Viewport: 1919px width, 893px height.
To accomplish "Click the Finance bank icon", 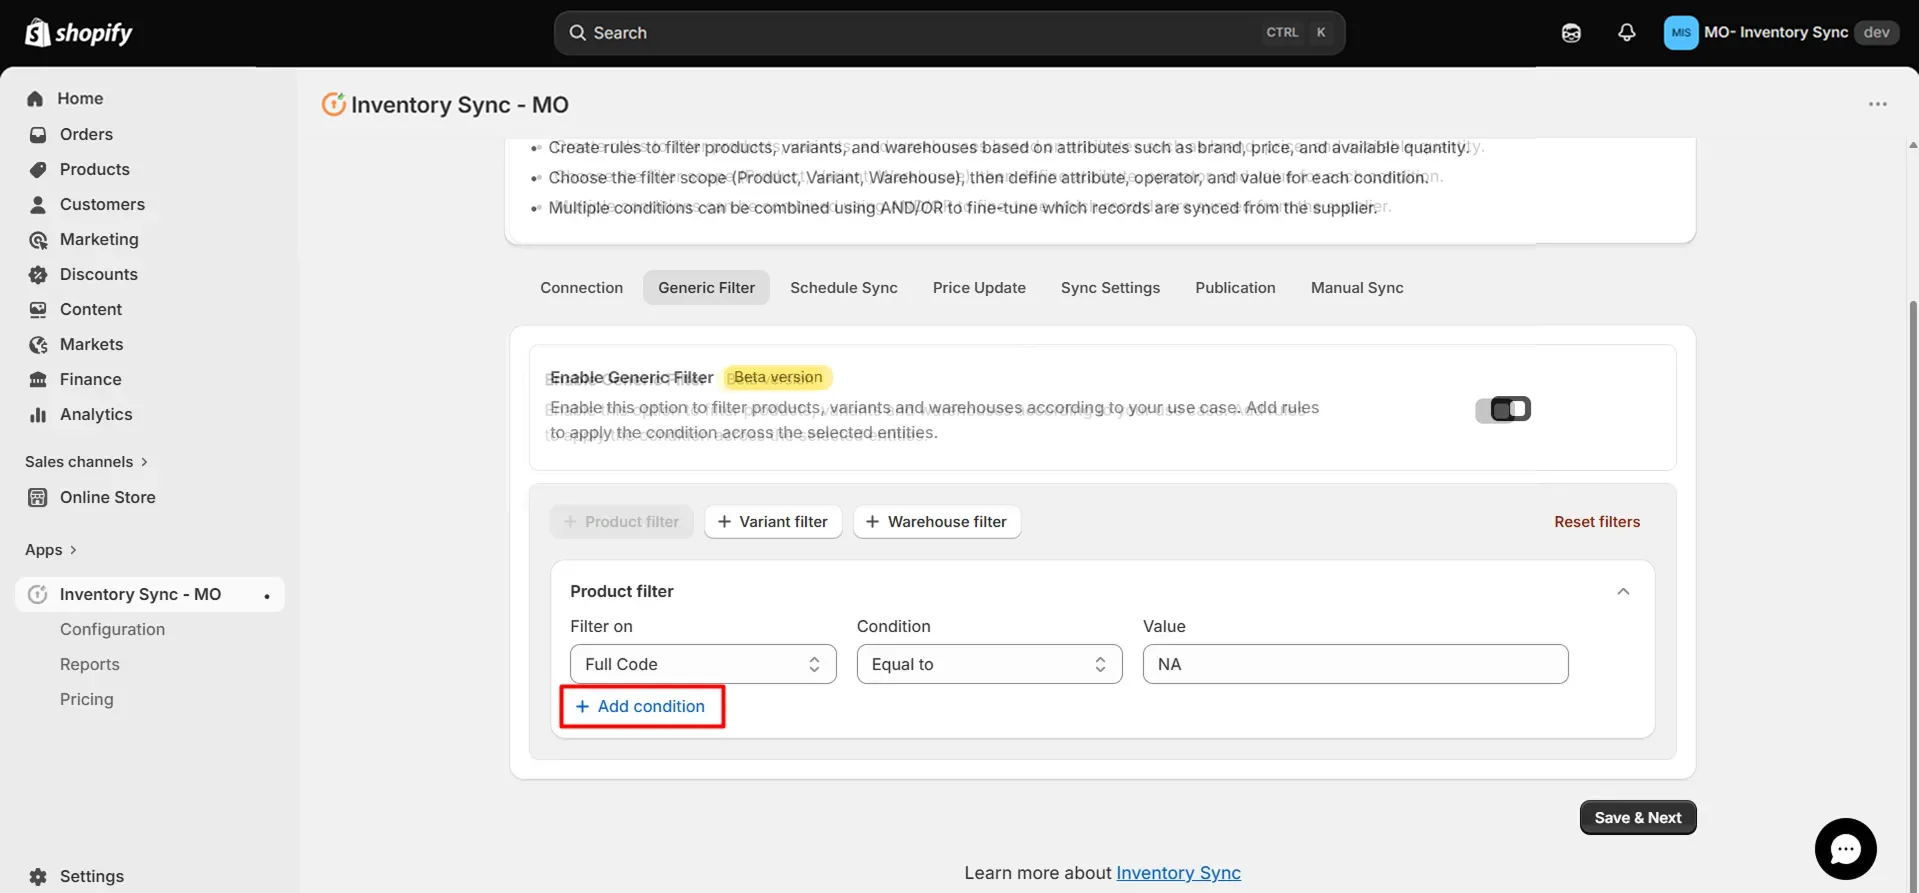I will click(x=38, y=379).
